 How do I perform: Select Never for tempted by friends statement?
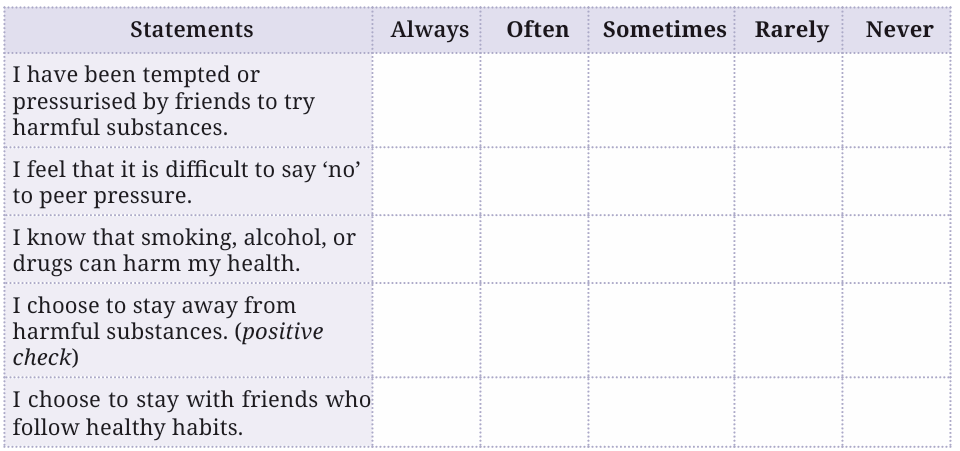point(897,100)
